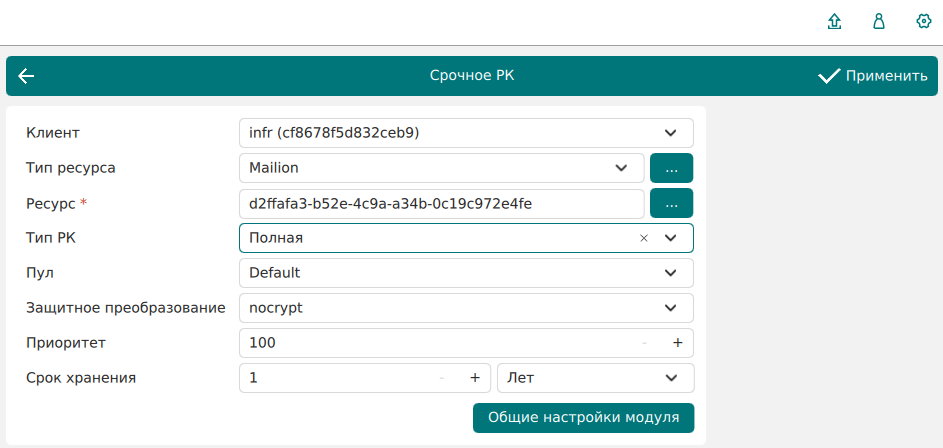Click the ellipsis button next to Тип ресурса

[x=671, y=168]
